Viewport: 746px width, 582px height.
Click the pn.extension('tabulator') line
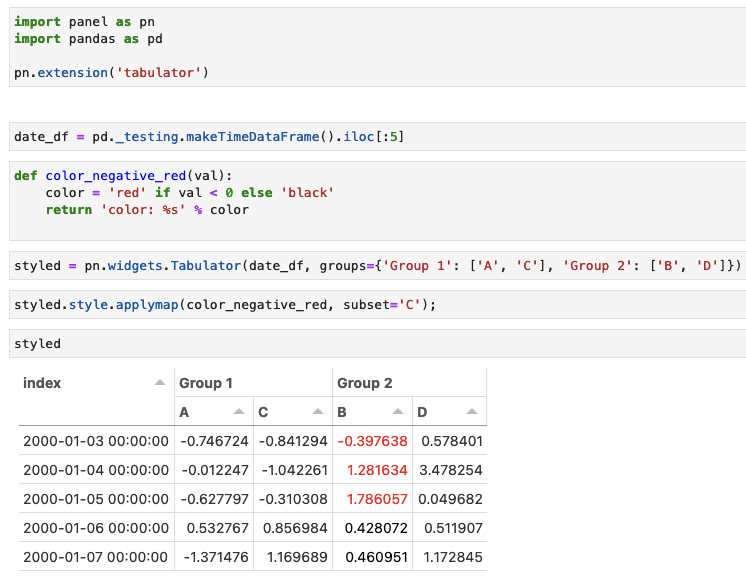[x=111, y=73]
